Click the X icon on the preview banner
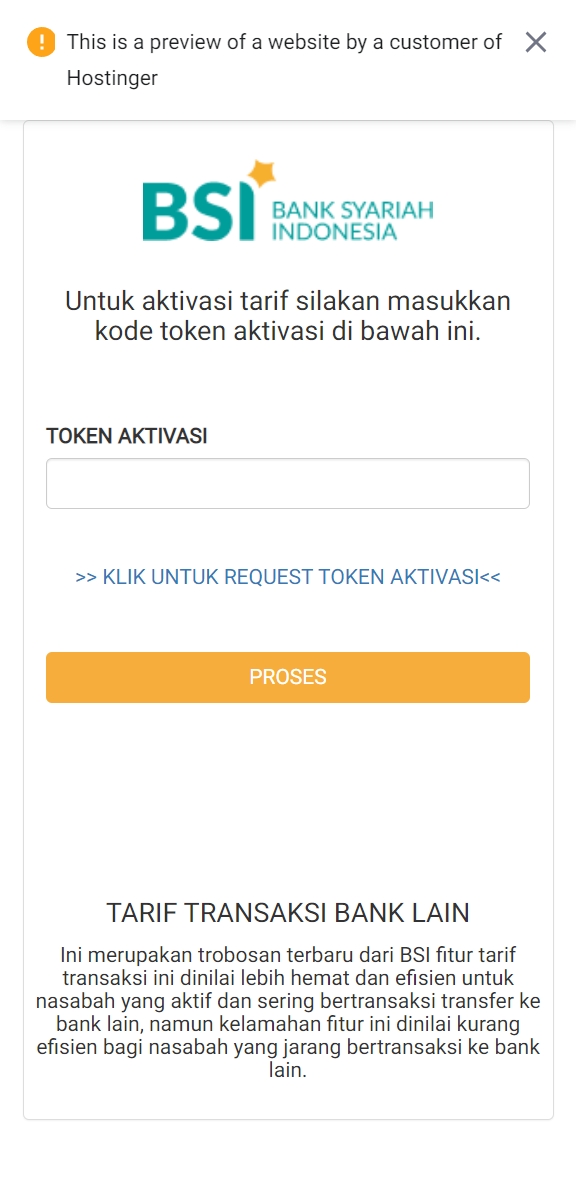Screen dimensions: 576x1181 535,42
